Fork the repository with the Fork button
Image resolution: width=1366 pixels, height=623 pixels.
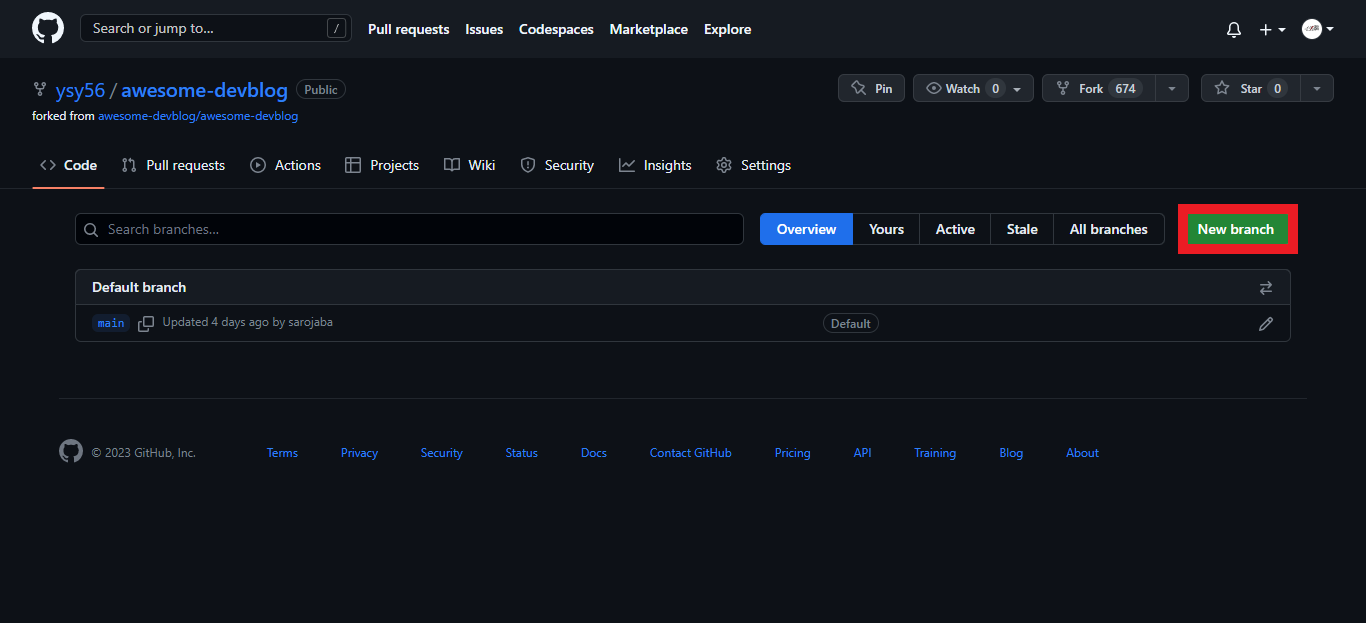click(x=1098, y=88)
